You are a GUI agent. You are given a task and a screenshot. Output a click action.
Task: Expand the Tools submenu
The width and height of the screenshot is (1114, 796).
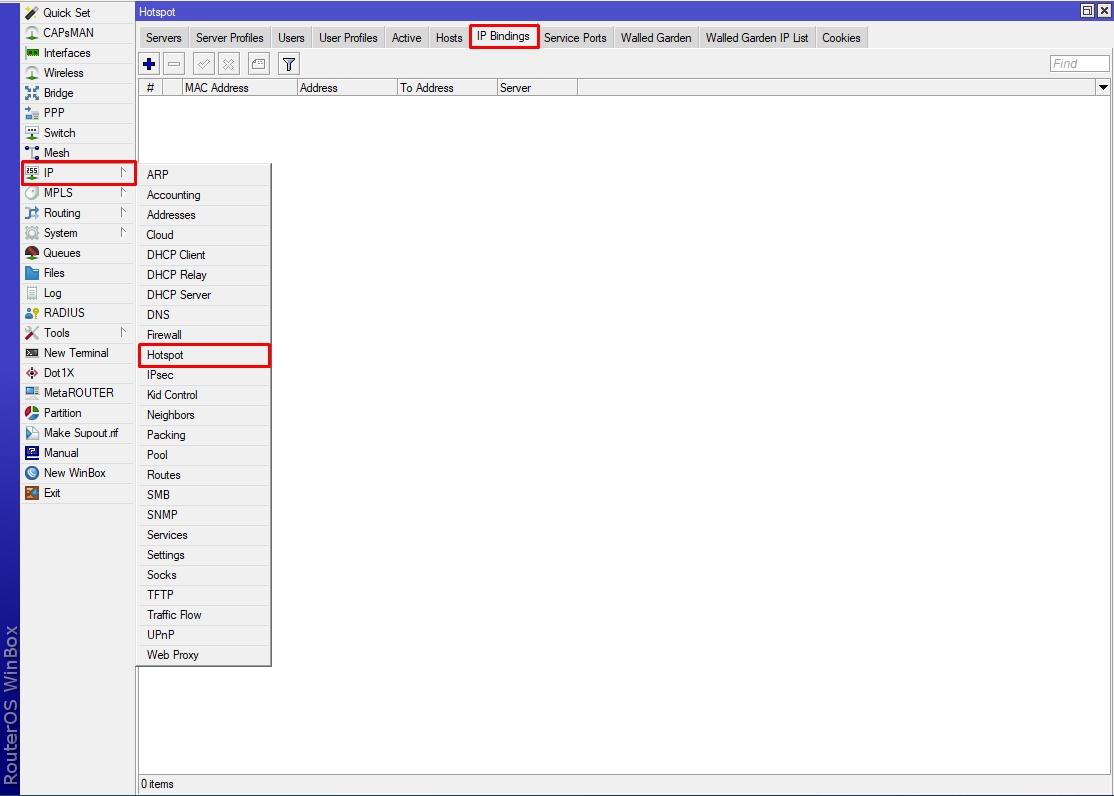(77, 332)
